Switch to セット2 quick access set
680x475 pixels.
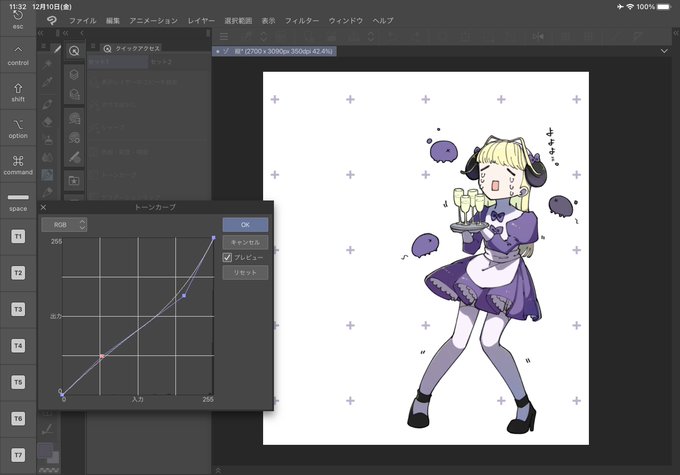(161, 62)
